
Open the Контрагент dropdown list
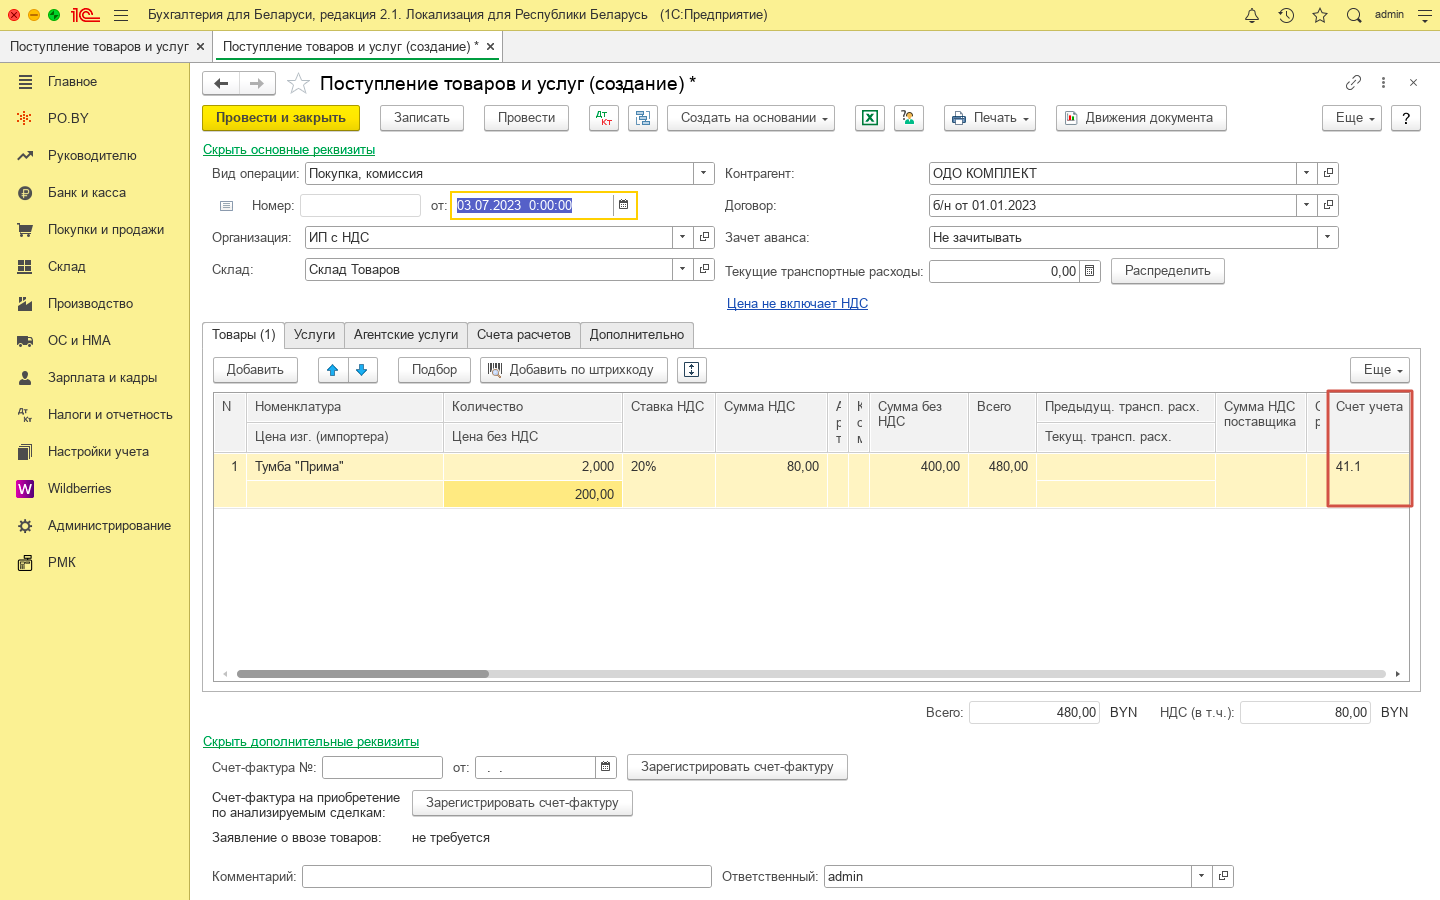[1306, 173]
